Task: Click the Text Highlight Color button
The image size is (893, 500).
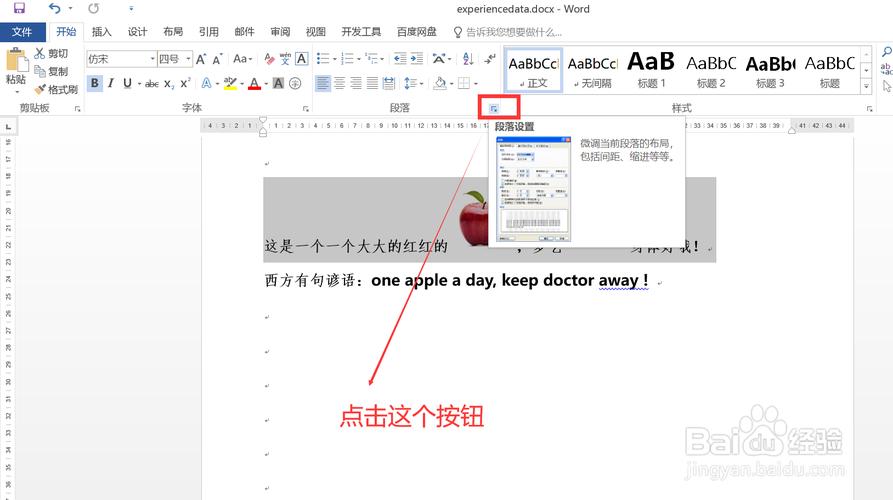Action: [x=230, y=83]
